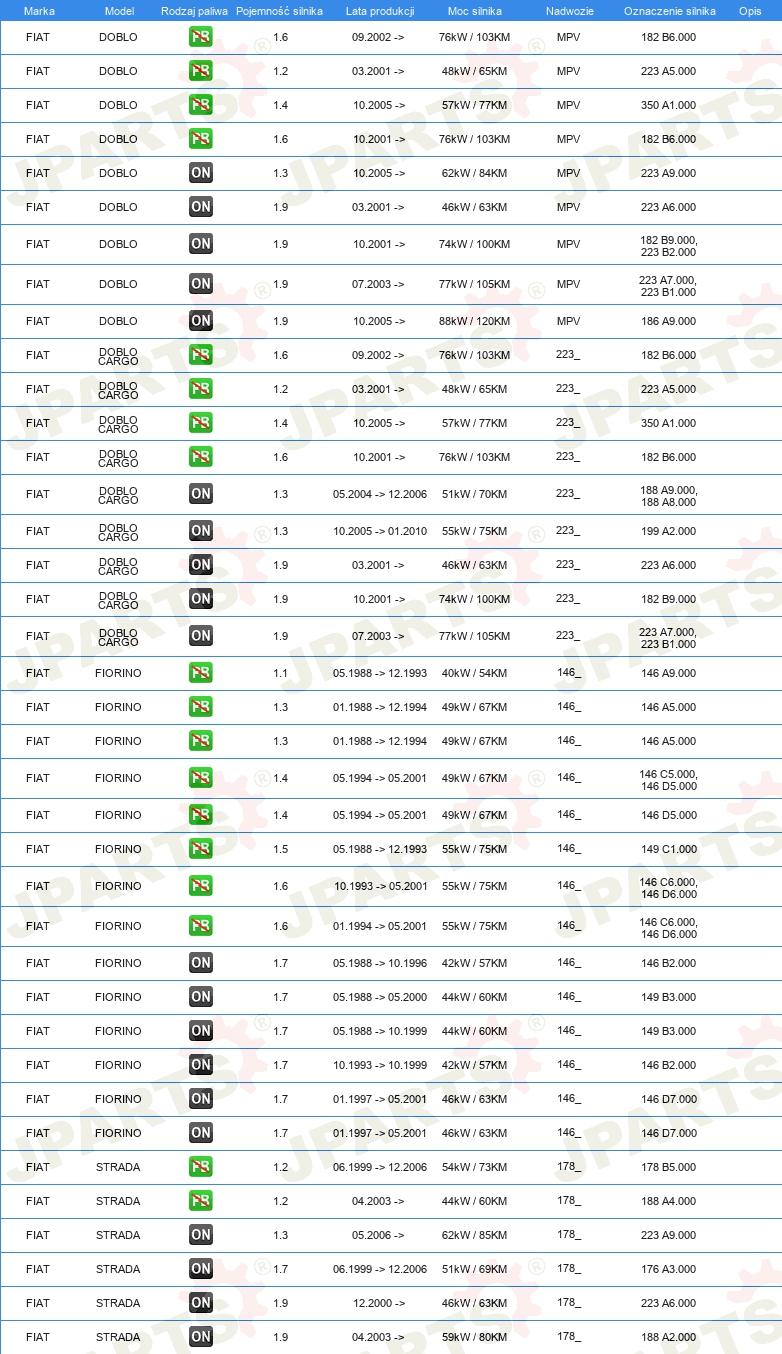
Task: Click petrol icon in Doblo MPV 09.2002 row
Action: click(201, 37)
